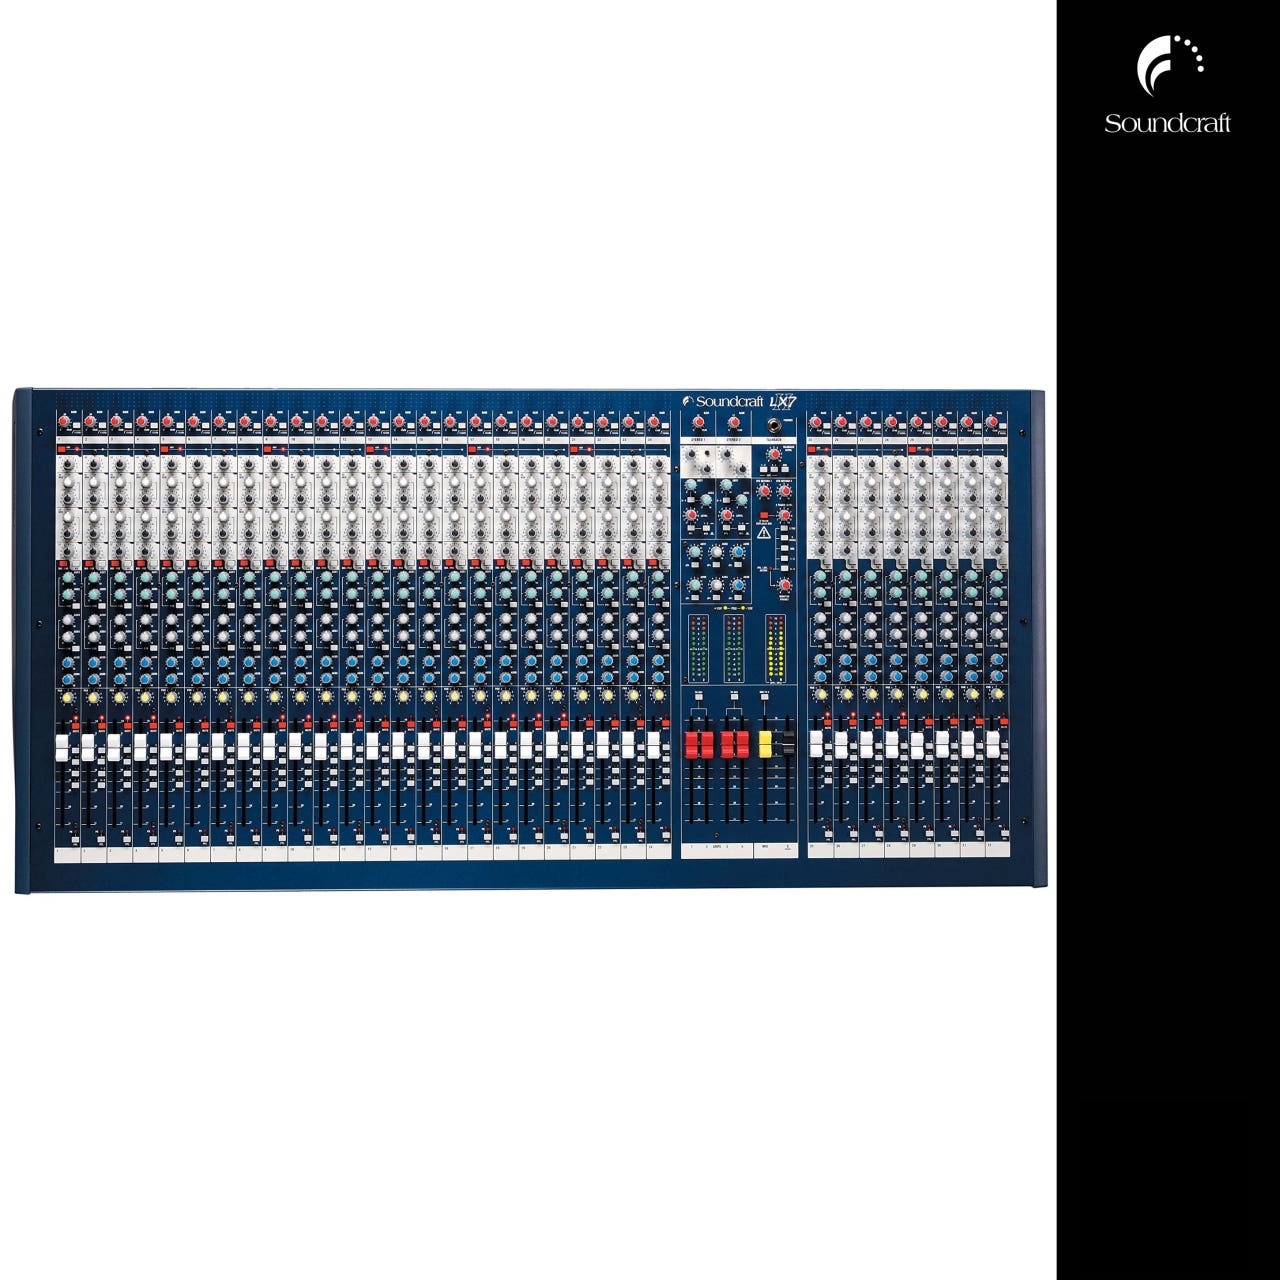
Task: Select channel 24 fader, last before master section
Action: (x=654, y=745)
